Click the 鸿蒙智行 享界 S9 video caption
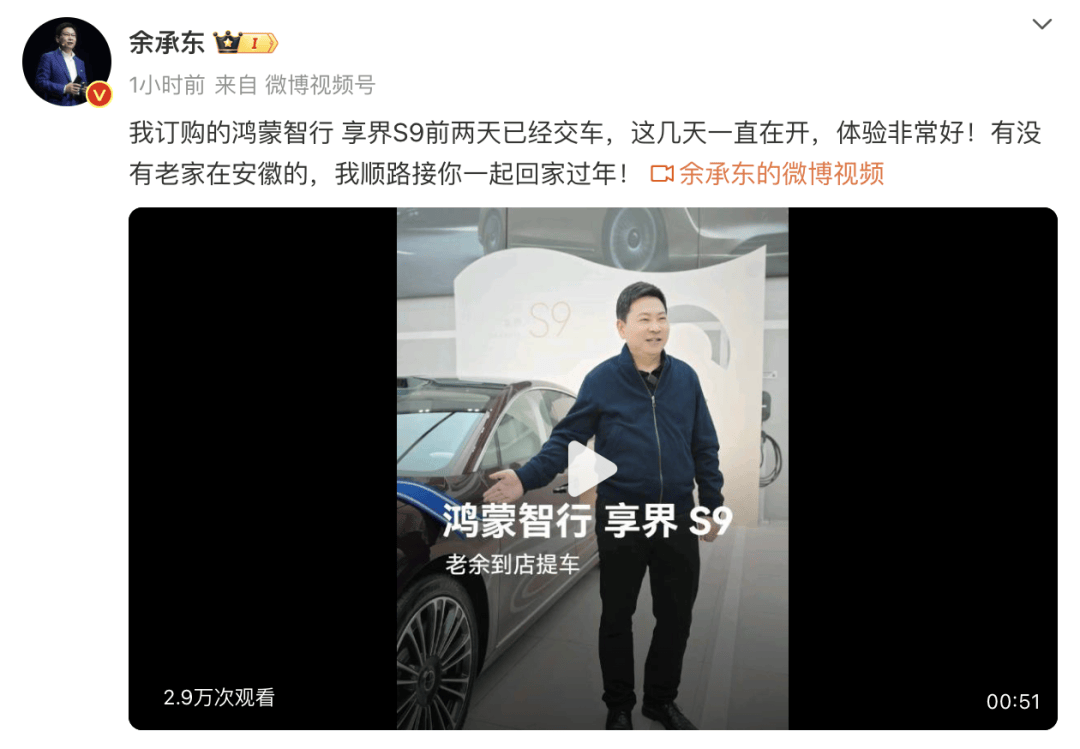 pyautogui.click(x=588, y=520)
